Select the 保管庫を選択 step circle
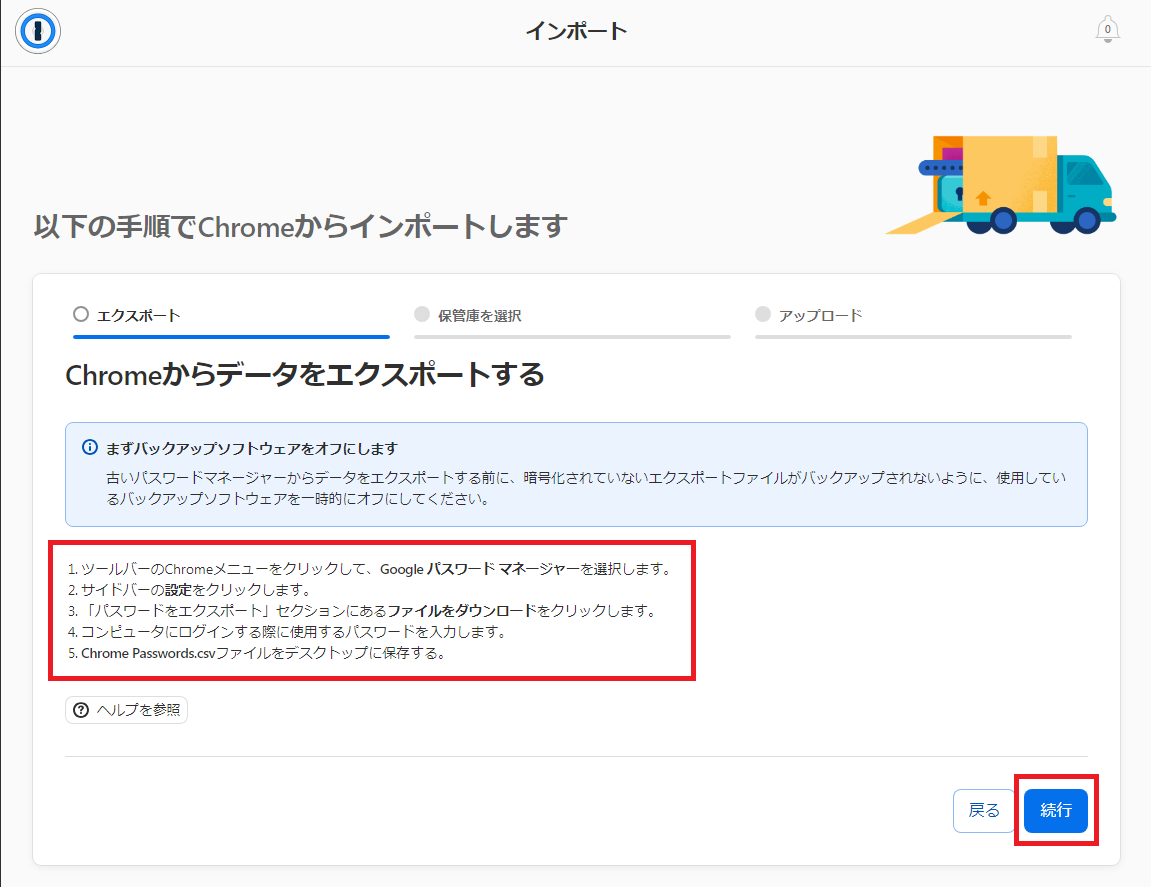 pyautogui.click(x=421, y=314)
